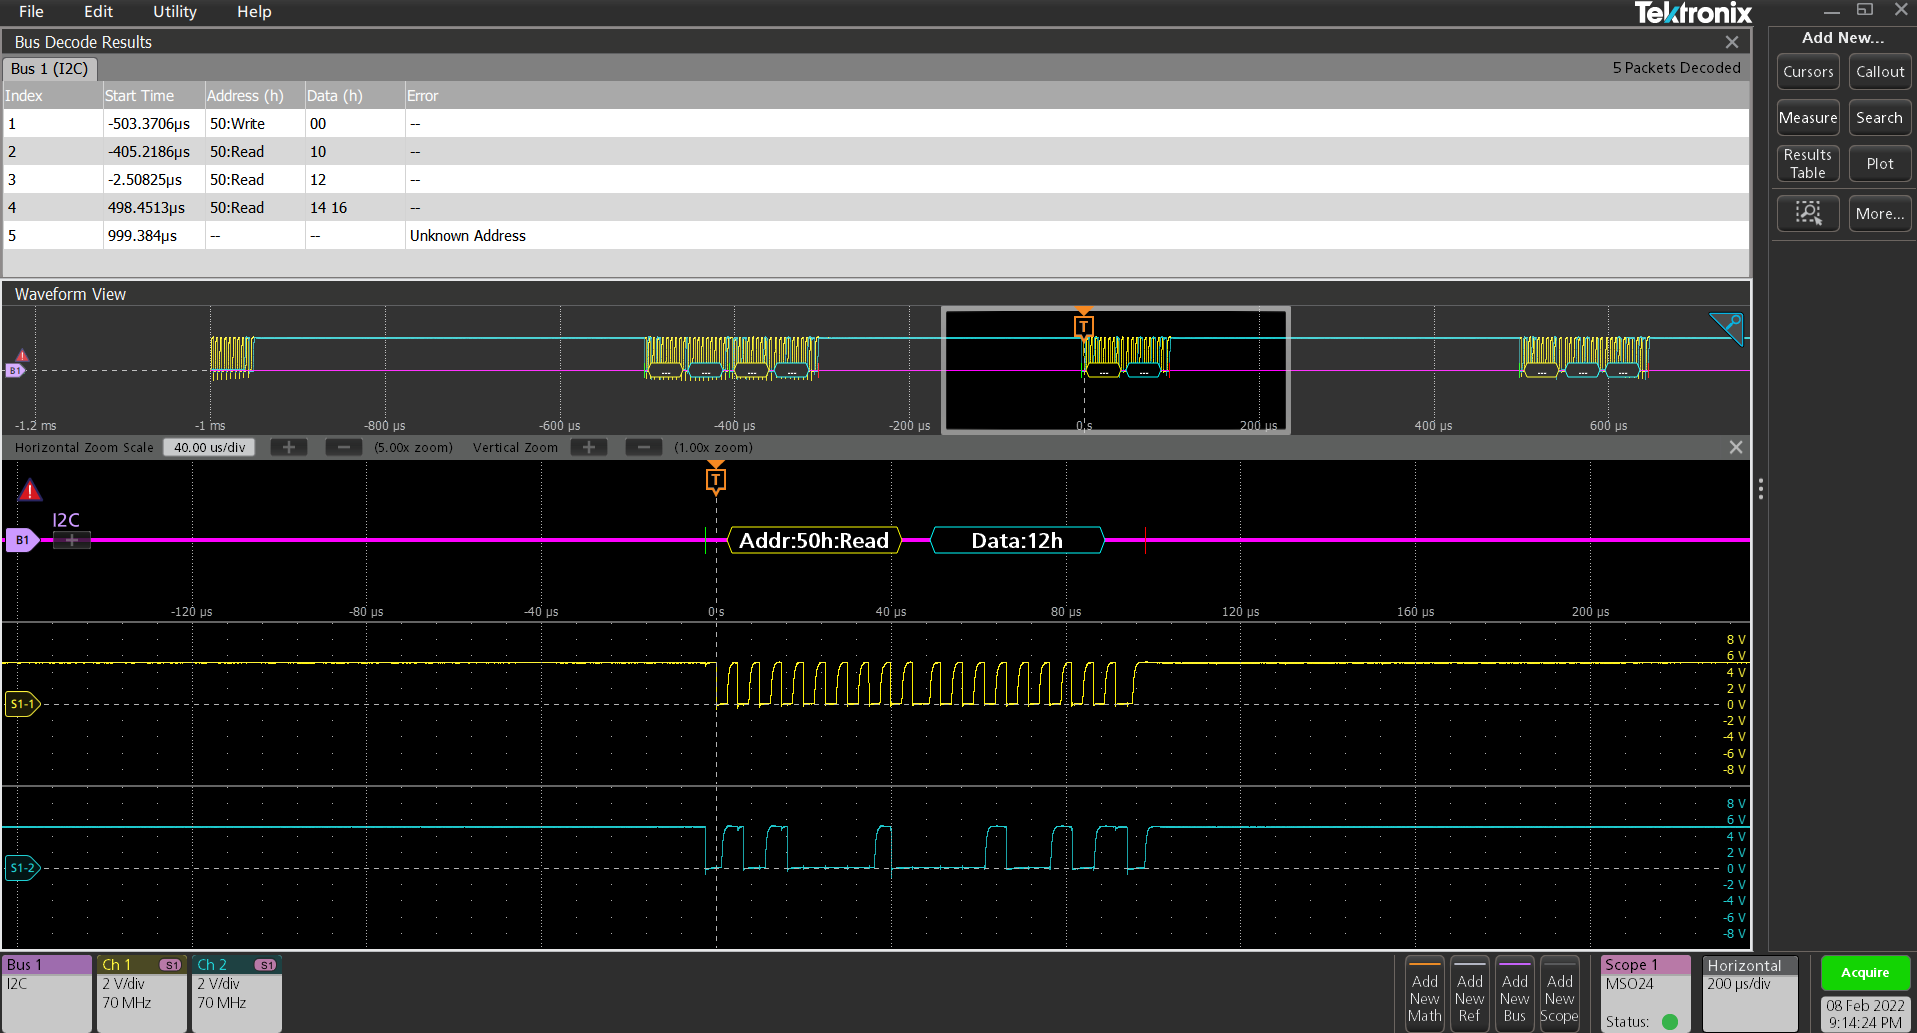Click the warning triangle in Waveform View
The height and width of the screenshot is (1033, 1917).
(29, 489)
